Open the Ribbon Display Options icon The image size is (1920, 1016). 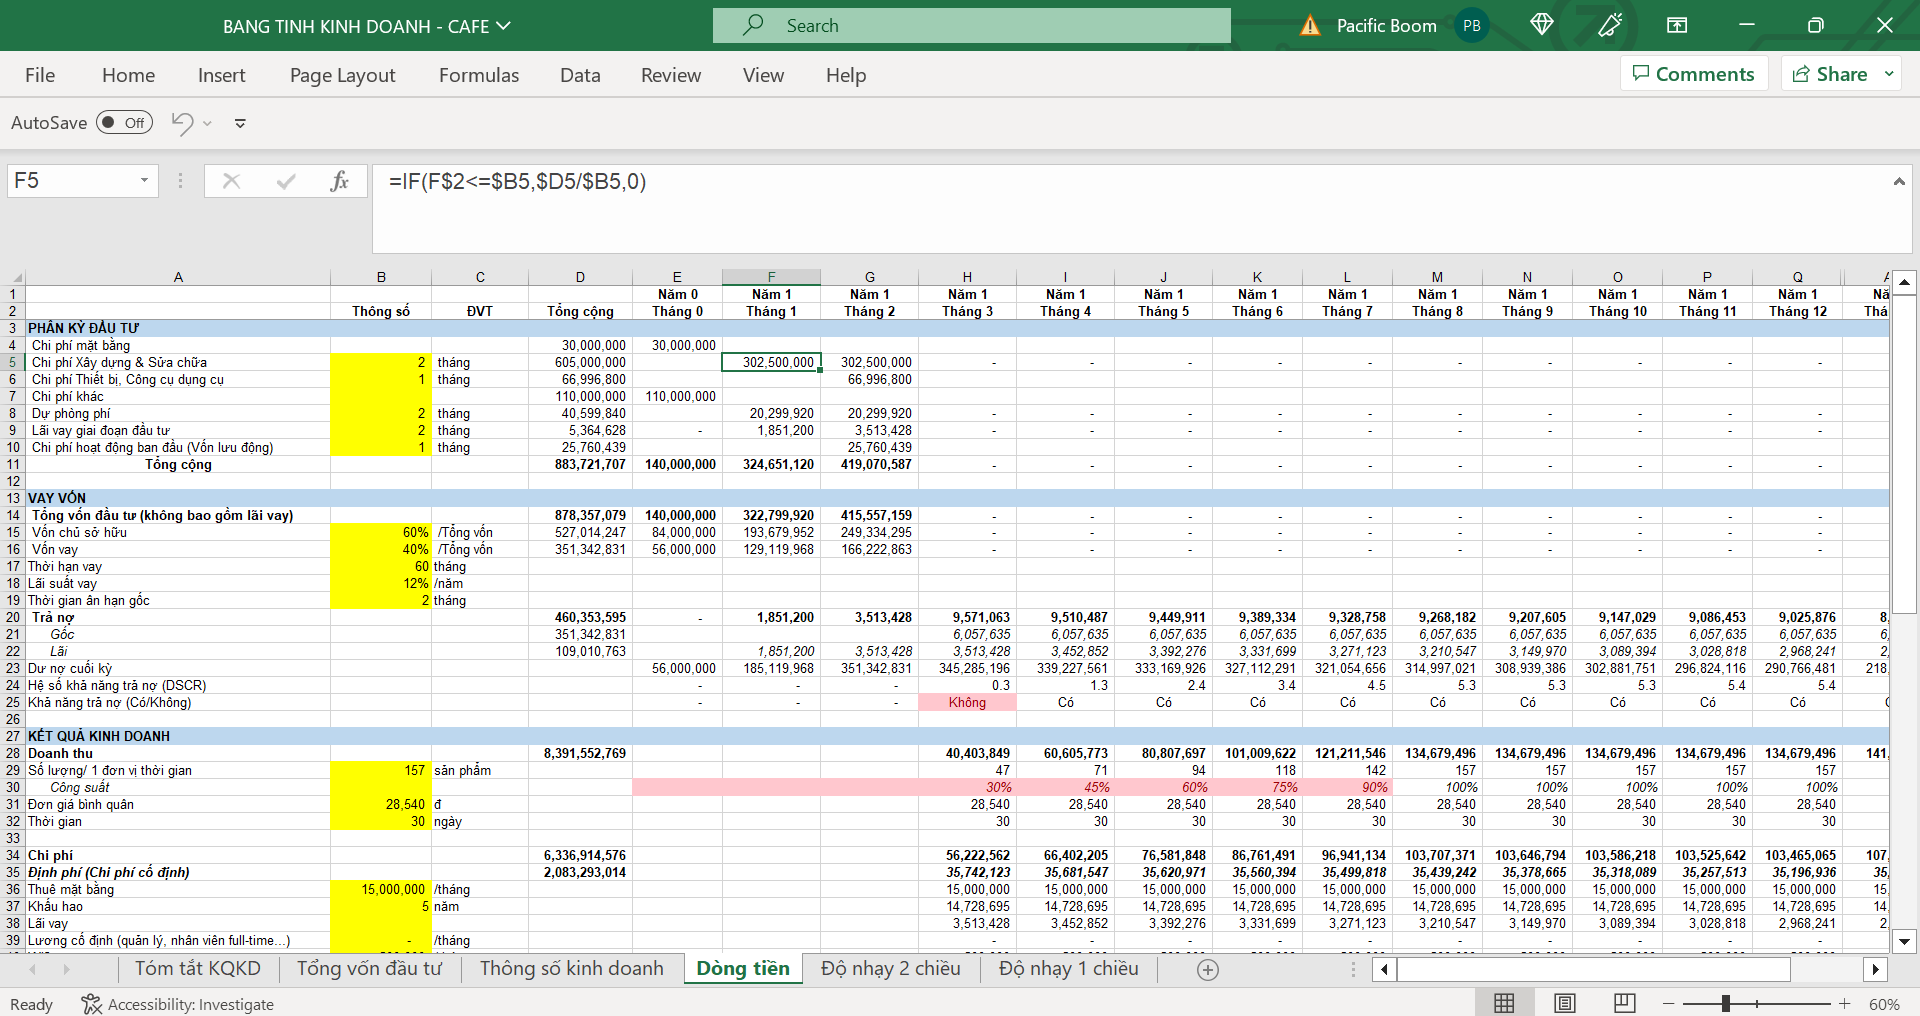click(x=1677, y=25)
